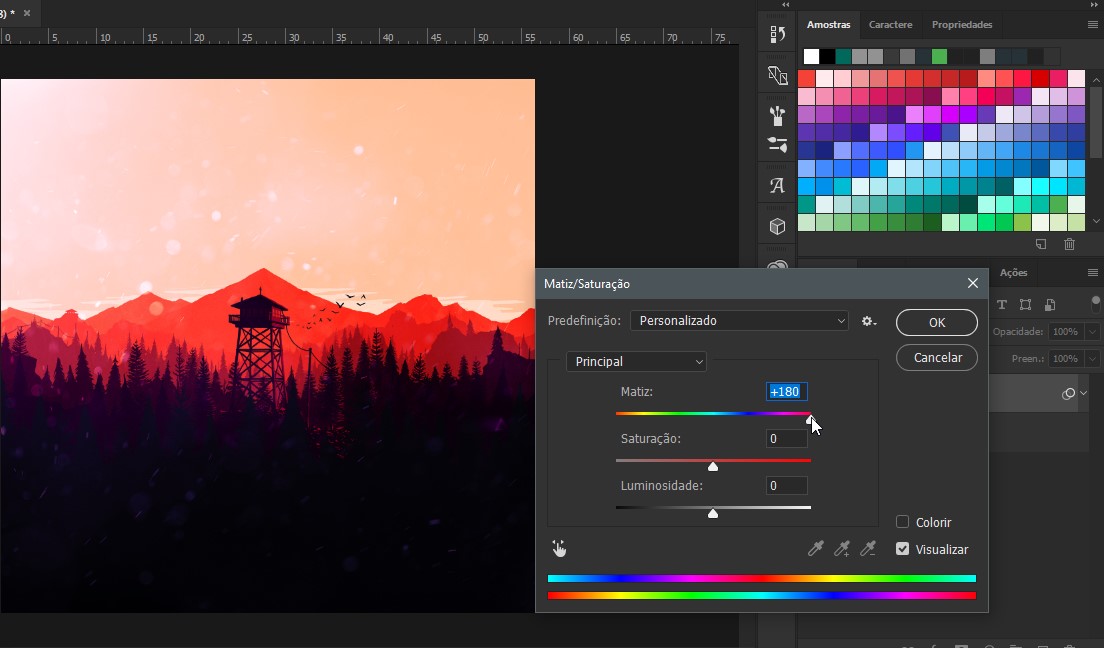Select the on-image adjustment hand tool
This screenshot has width=1104, height=648.
[559, 549]
